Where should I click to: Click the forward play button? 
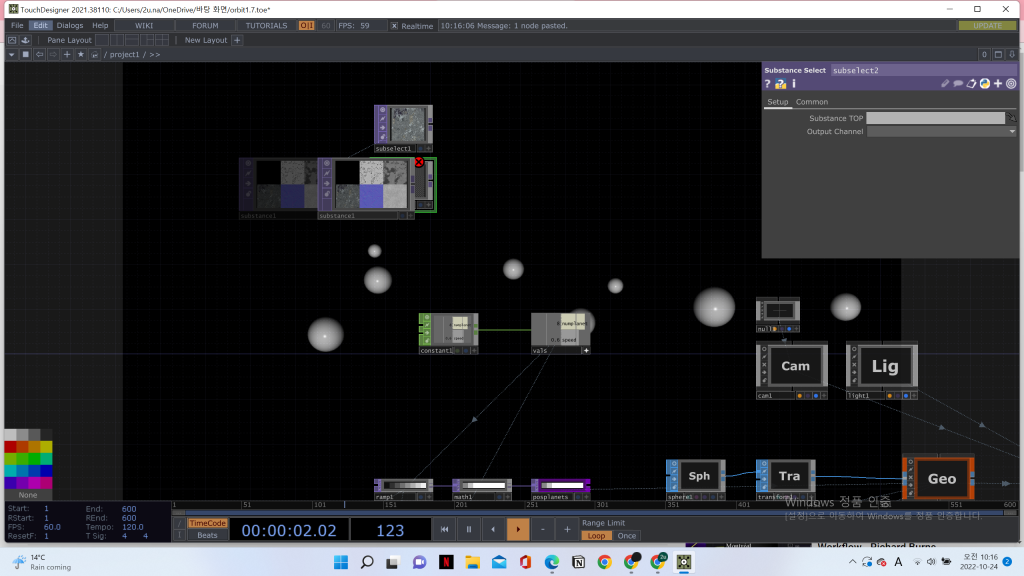coord(518,529)
